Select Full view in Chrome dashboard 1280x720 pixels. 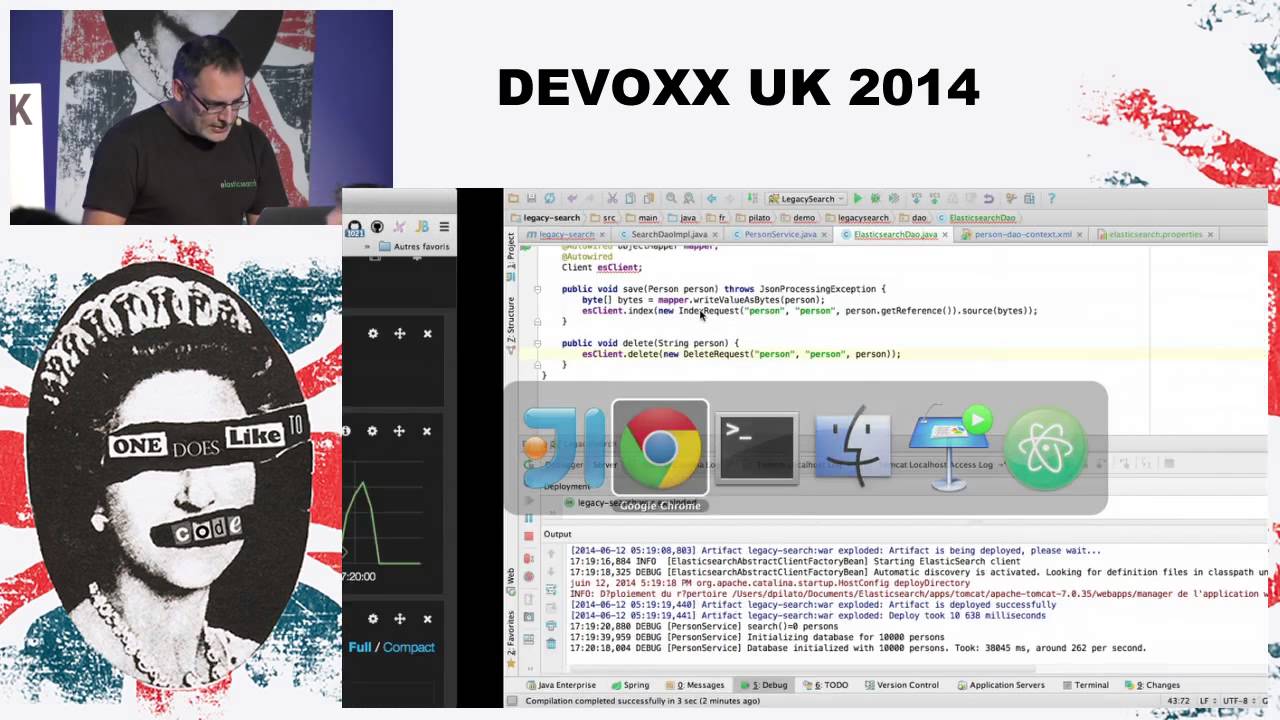[360, 647]
